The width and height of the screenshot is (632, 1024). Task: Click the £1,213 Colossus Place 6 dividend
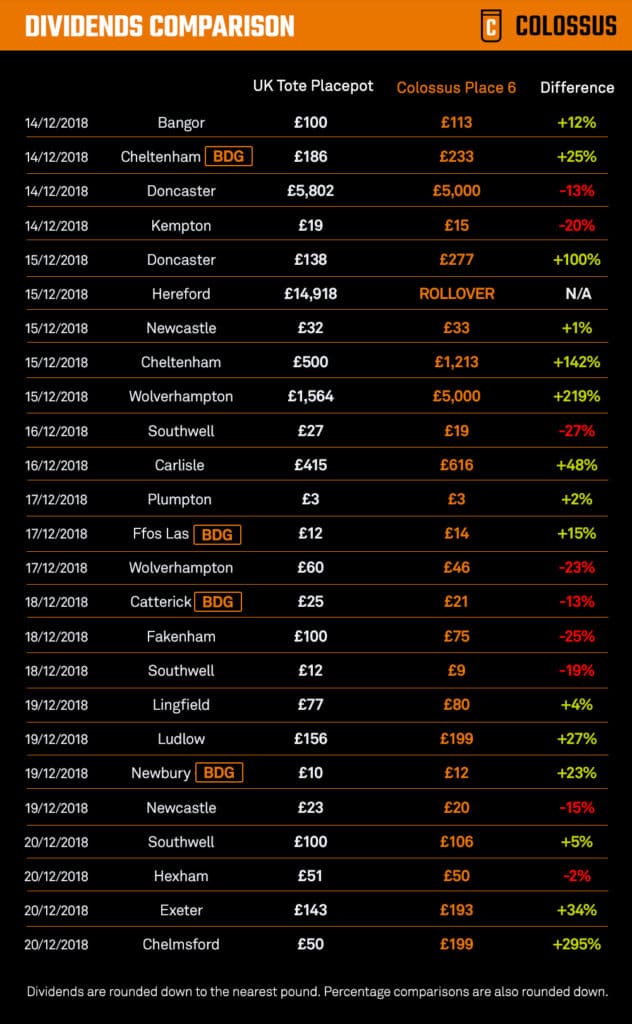click(456, 362)
